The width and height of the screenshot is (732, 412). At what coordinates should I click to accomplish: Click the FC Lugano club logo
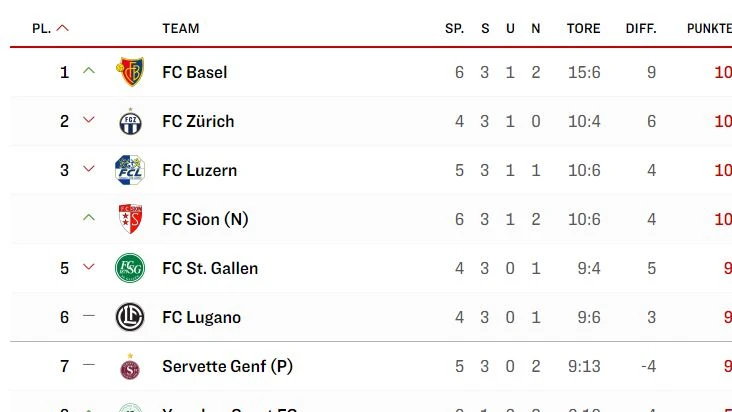point(130,317)
